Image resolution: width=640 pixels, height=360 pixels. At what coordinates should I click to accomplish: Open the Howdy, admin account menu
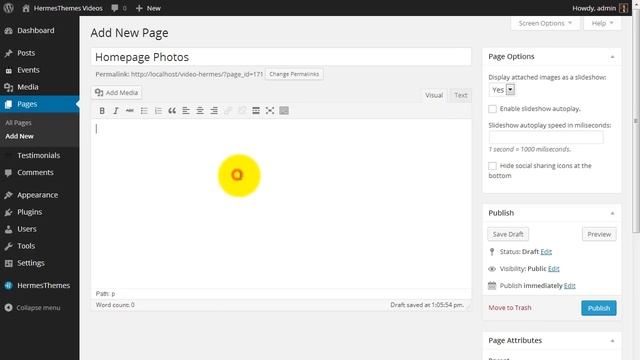pos(599,8)
